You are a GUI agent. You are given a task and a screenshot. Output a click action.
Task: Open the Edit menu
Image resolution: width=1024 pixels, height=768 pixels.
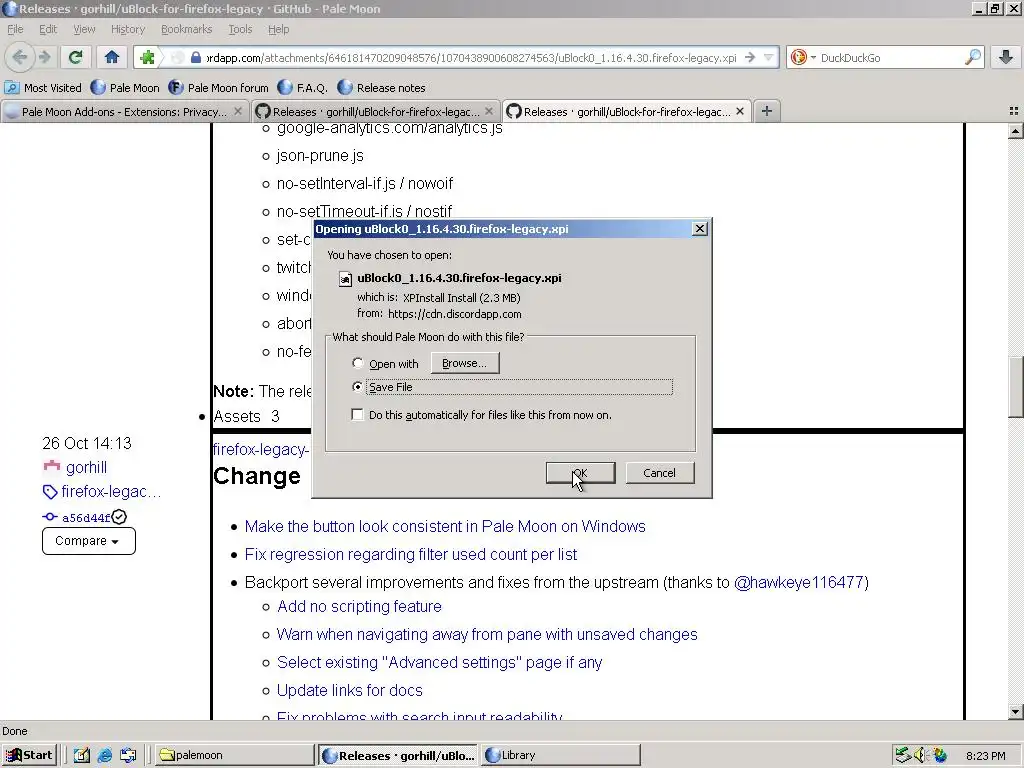click(x=48, y=29)
